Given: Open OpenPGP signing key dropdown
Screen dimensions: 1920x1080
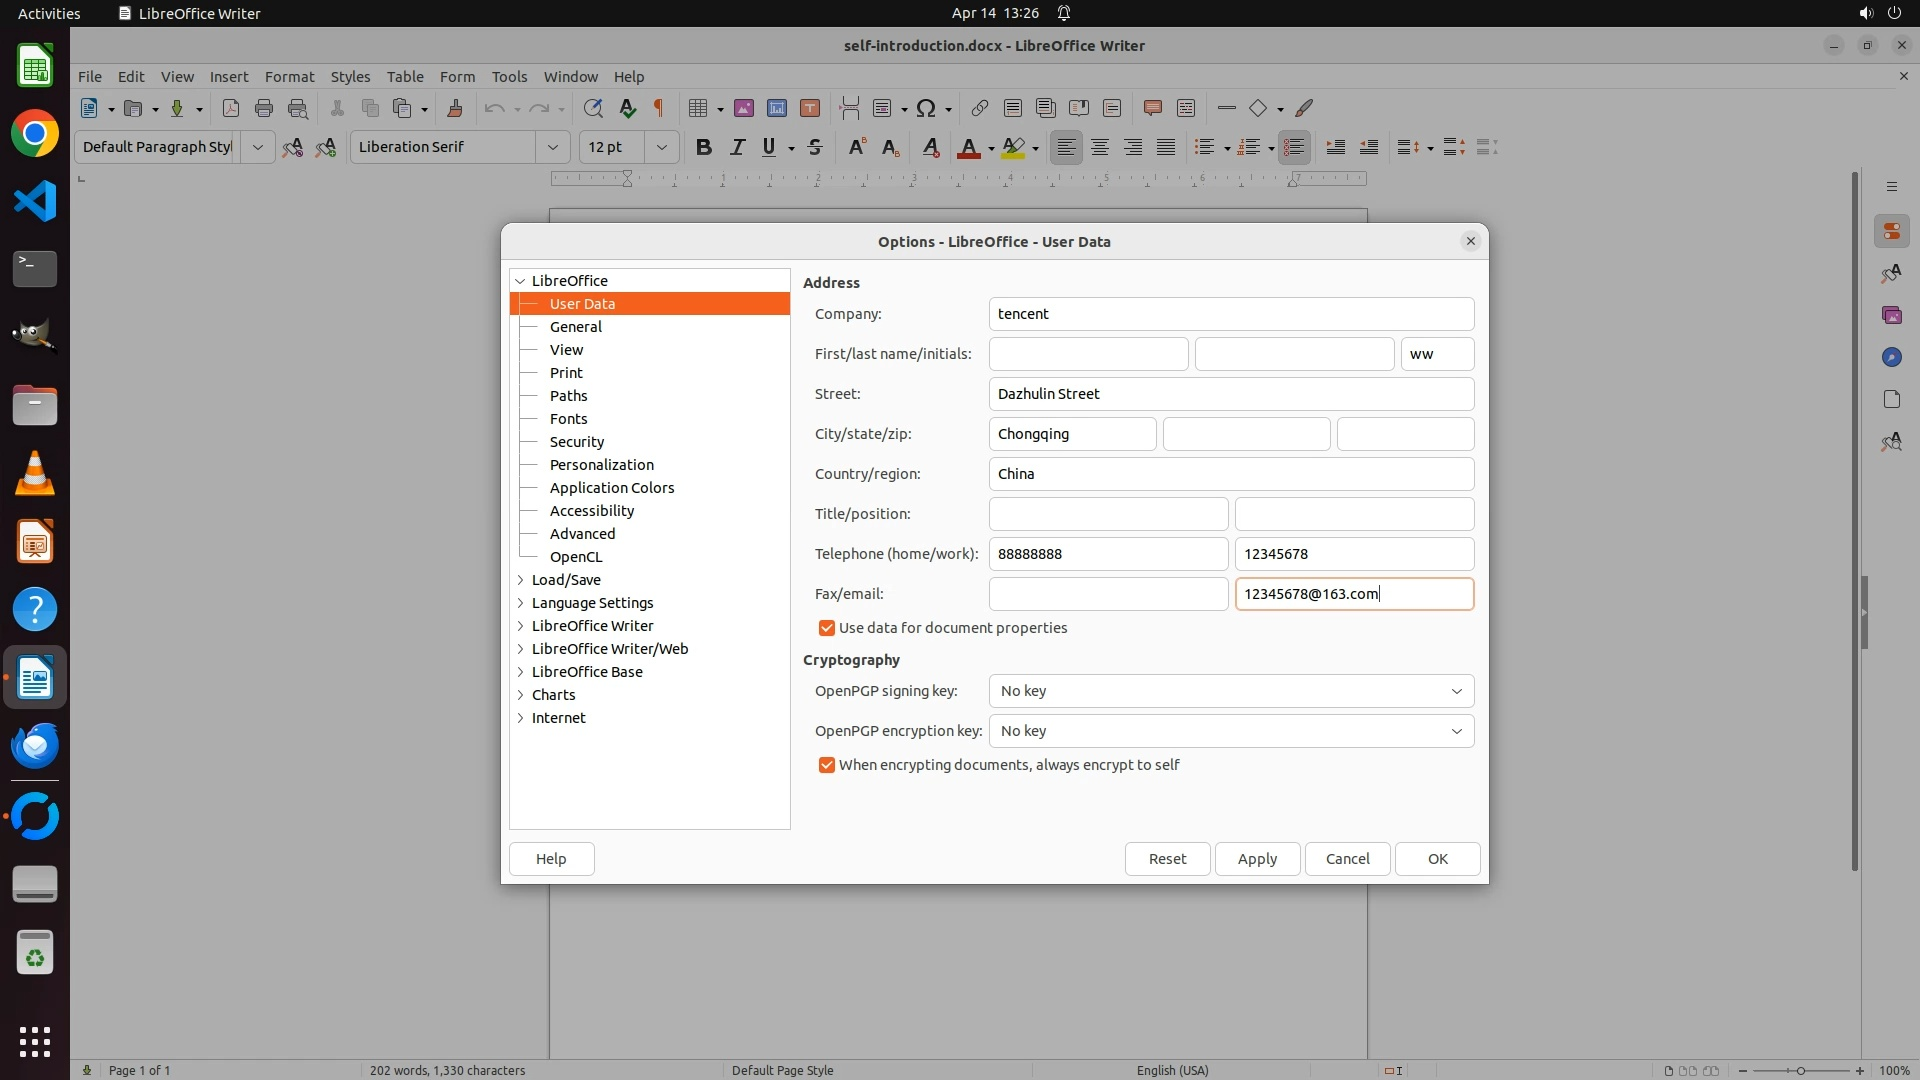Looking at the screenshot, I should tap(1231, 691).
